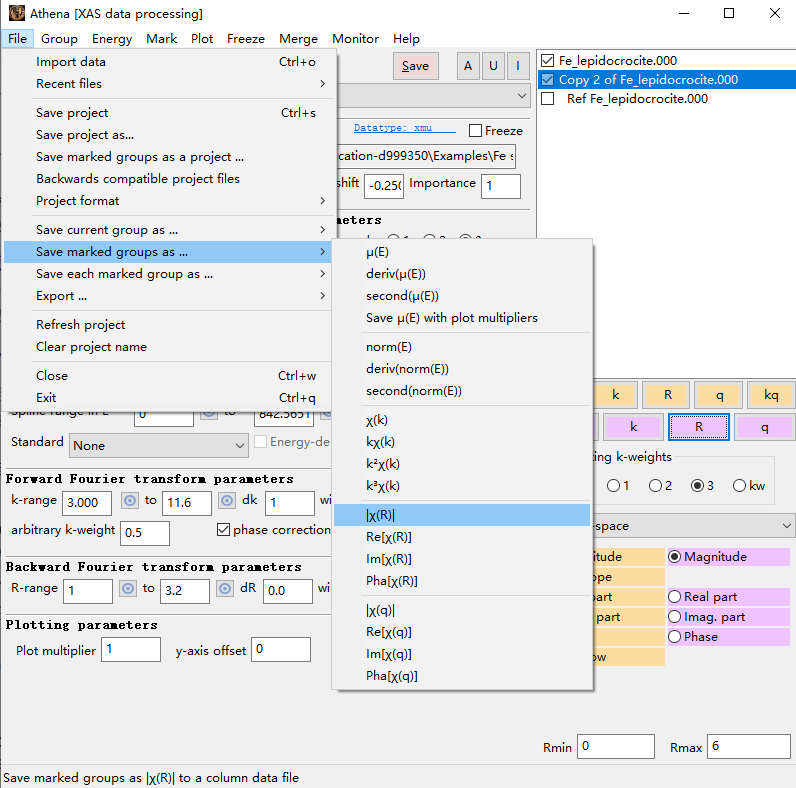Screen dimensions: 796x788
Task: Click the Plot multiplier input field
Action: point(131,649)
